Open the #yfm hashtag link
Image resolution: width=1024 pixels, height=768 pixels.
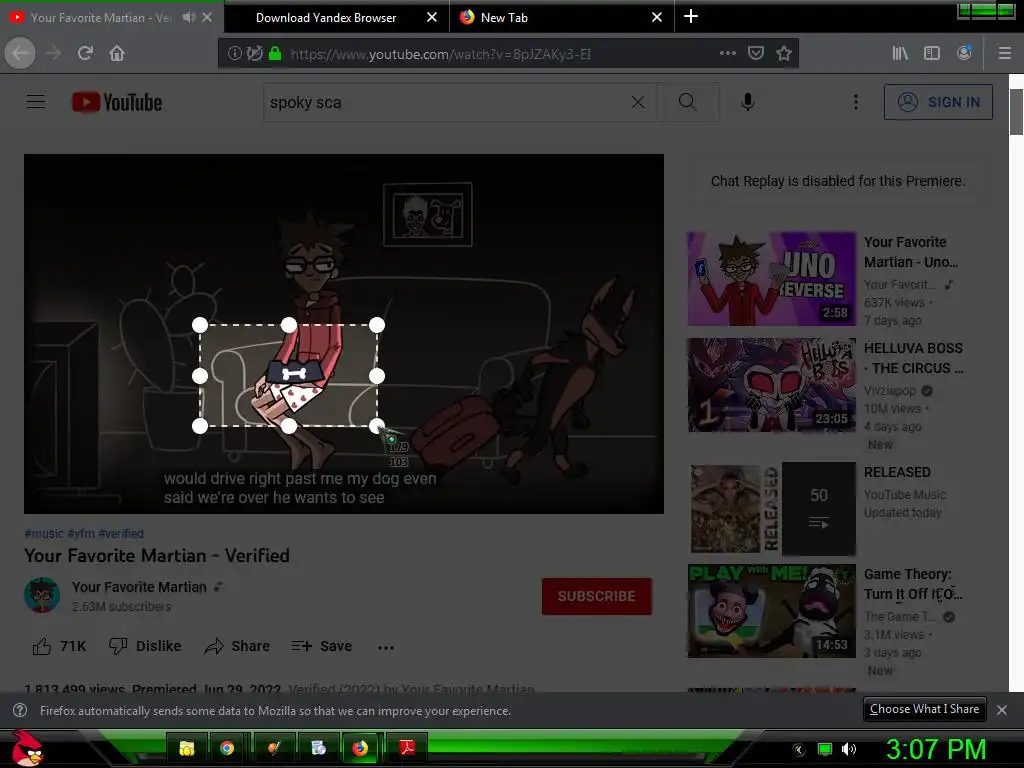81,534
